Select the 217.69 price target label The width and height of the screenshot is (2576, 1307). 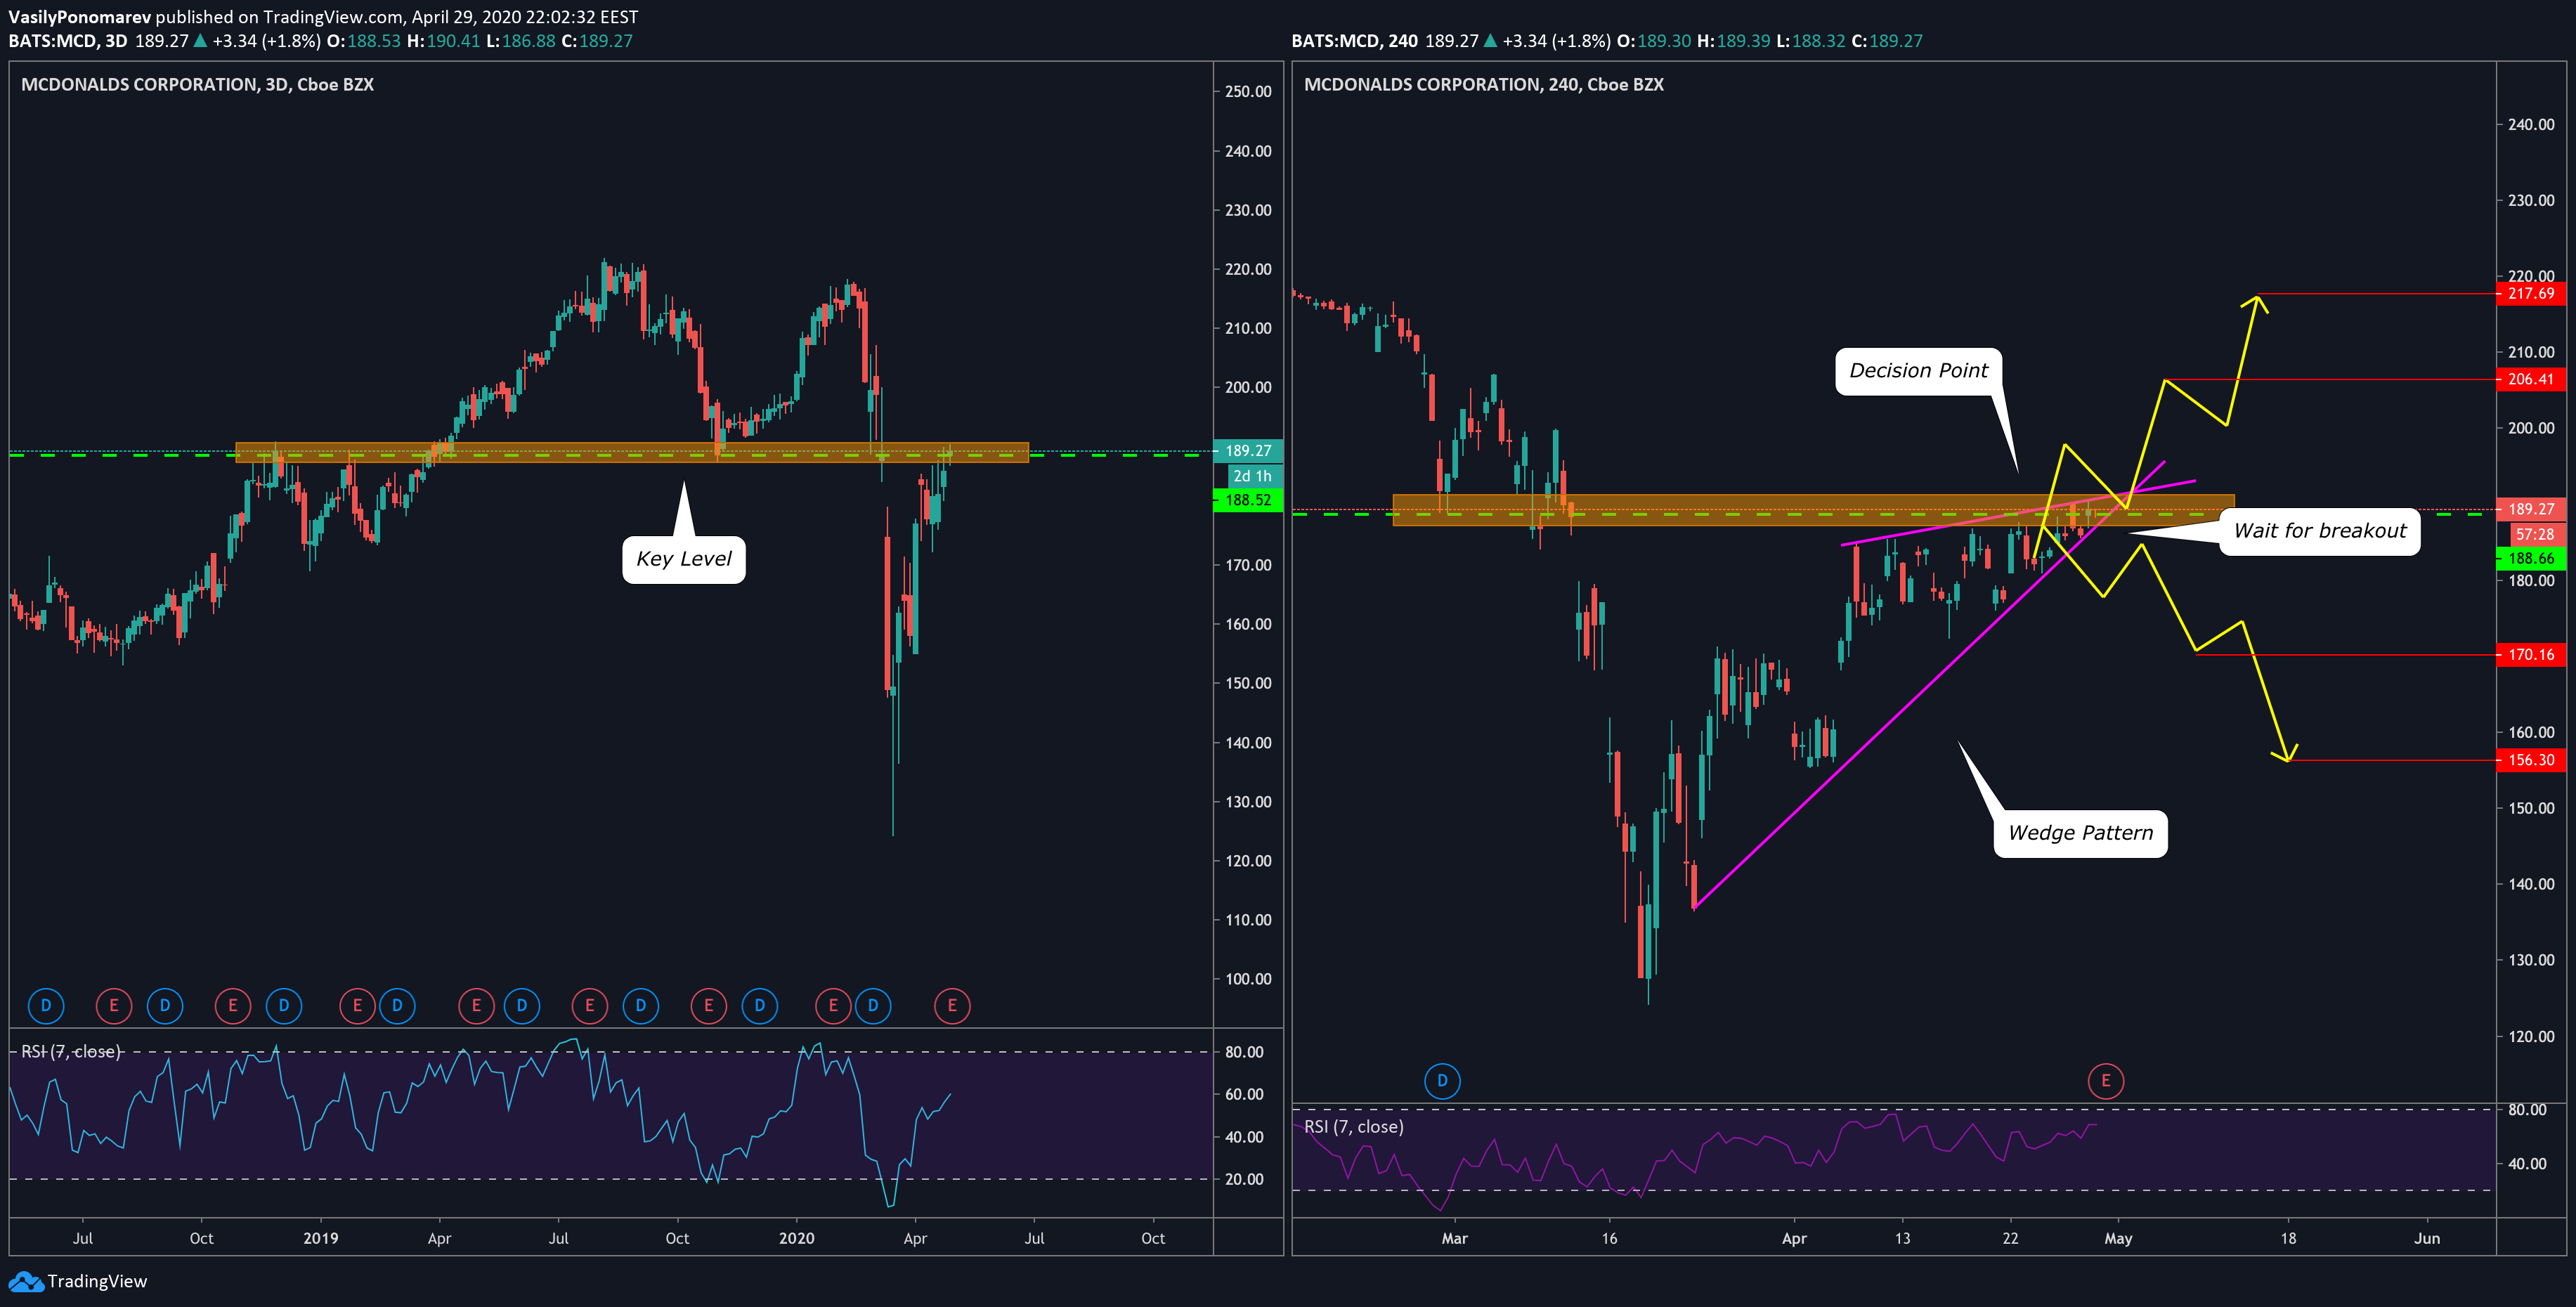(x=2531, y=294)
